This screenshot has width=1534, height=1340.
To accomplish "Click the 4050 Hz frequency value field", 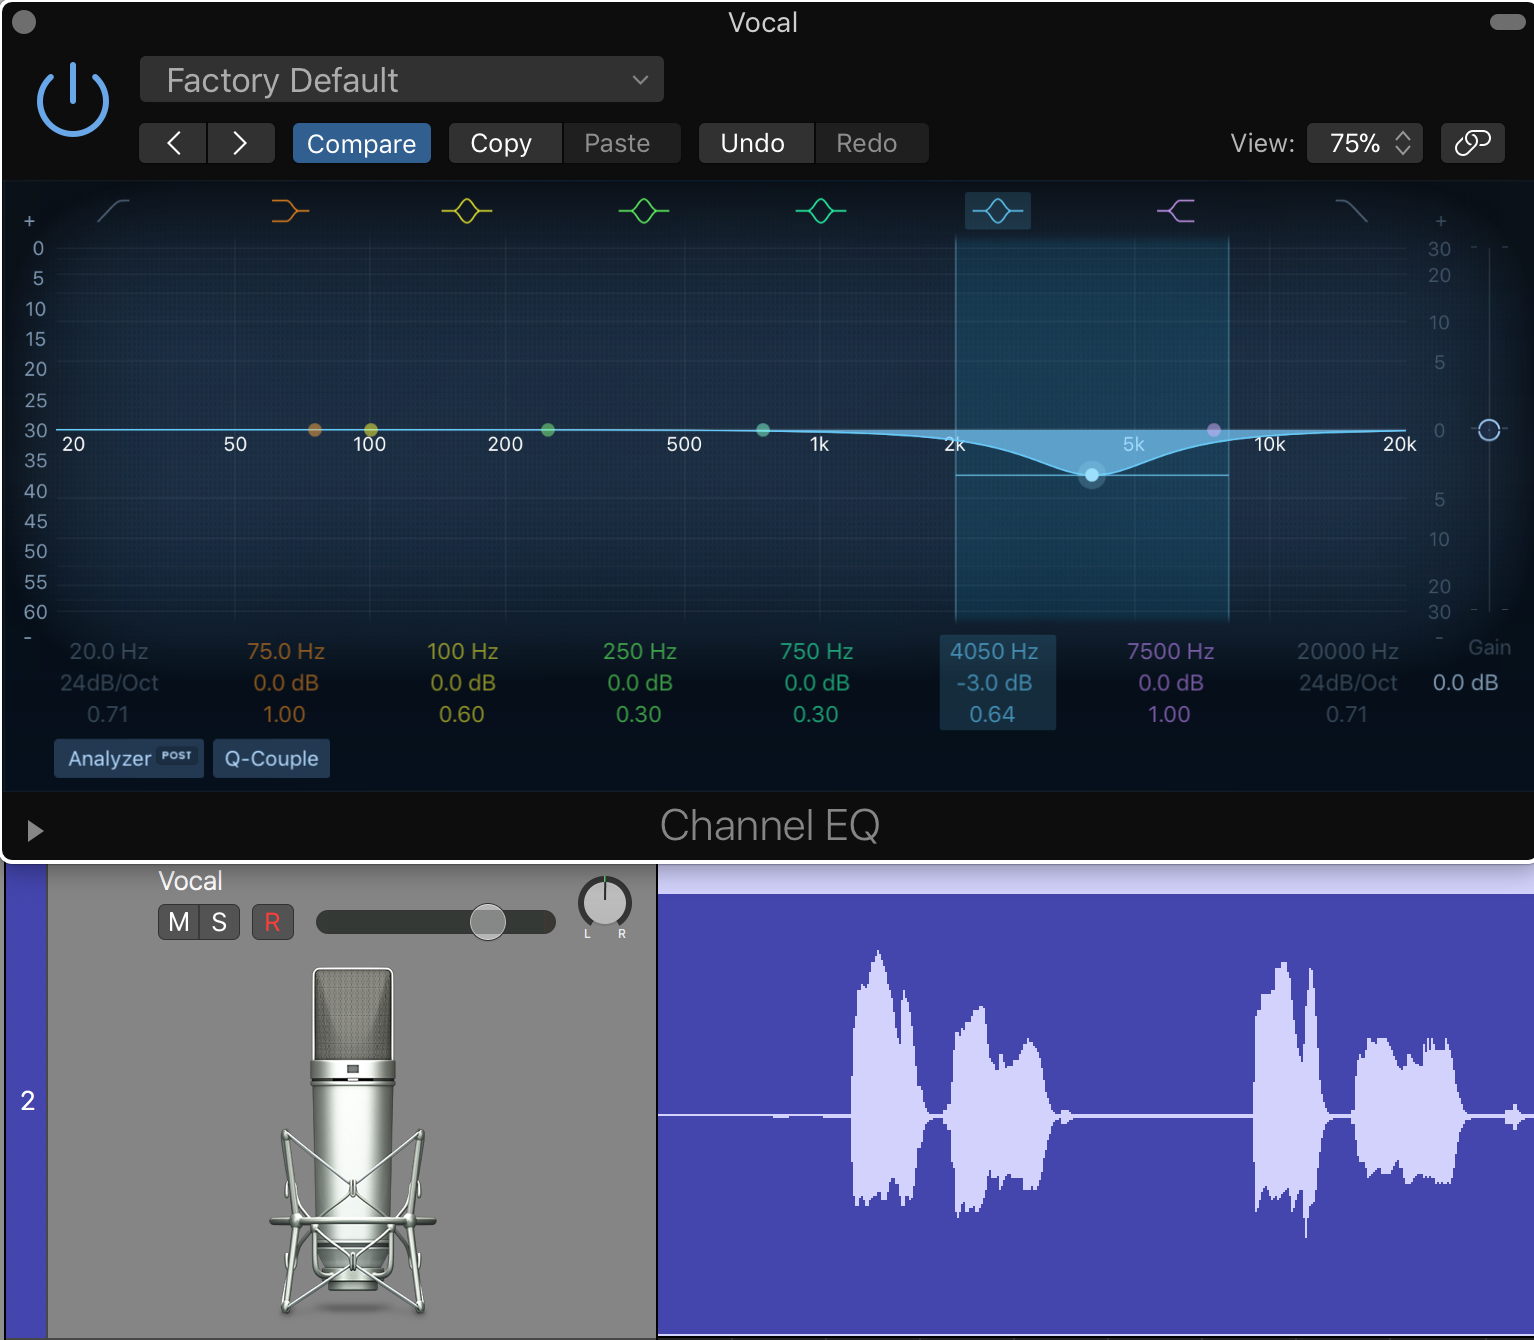I will pyautogui.click(x=994, y=652).
